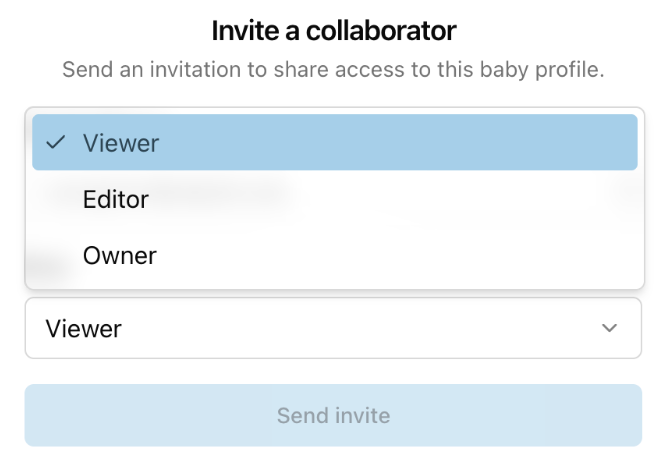Click the invitation description text

pyautogui.click(x=334, y=72)
